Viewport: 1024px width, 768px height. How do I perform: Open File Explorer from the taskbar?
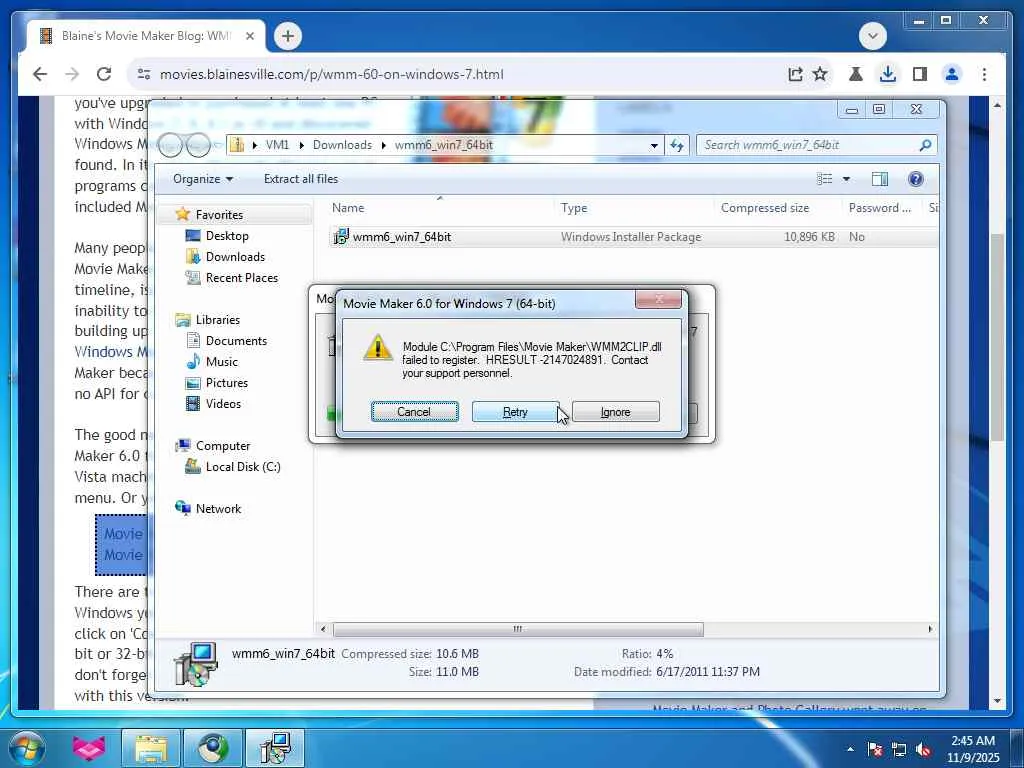(152, 748)
